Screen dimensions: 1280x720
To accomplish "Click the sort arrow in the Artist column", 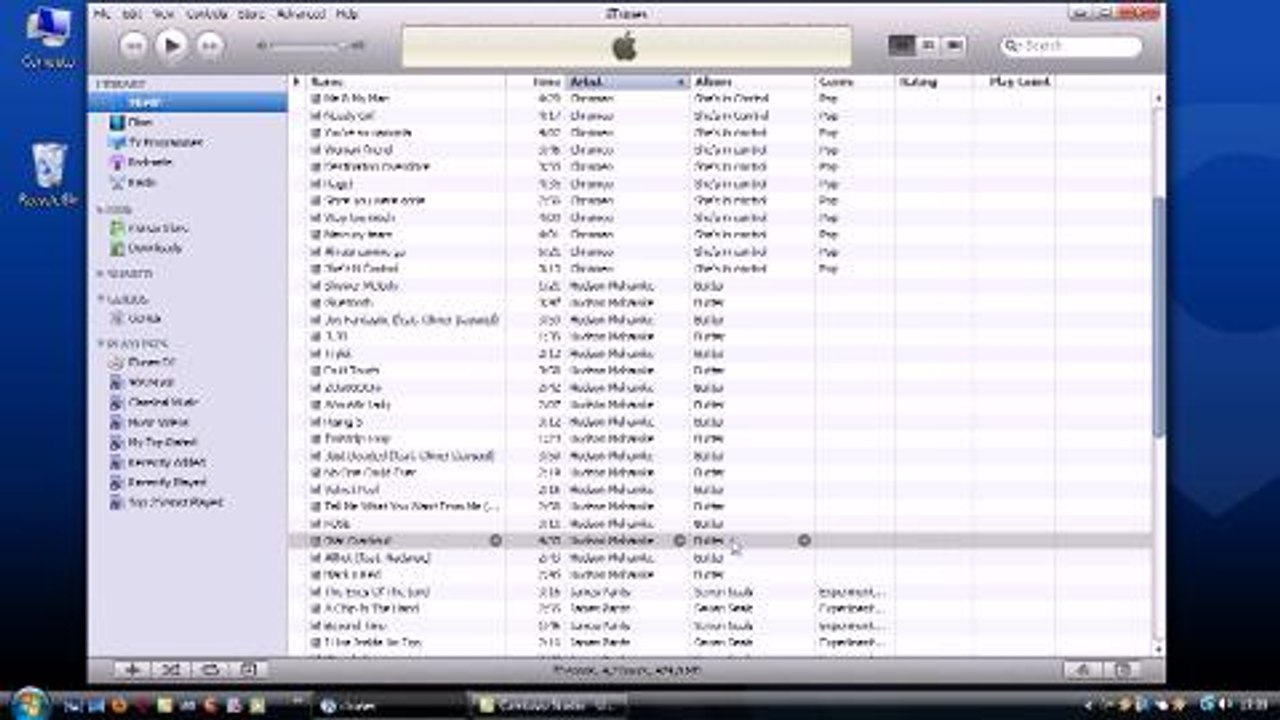I will click(681, 82).
